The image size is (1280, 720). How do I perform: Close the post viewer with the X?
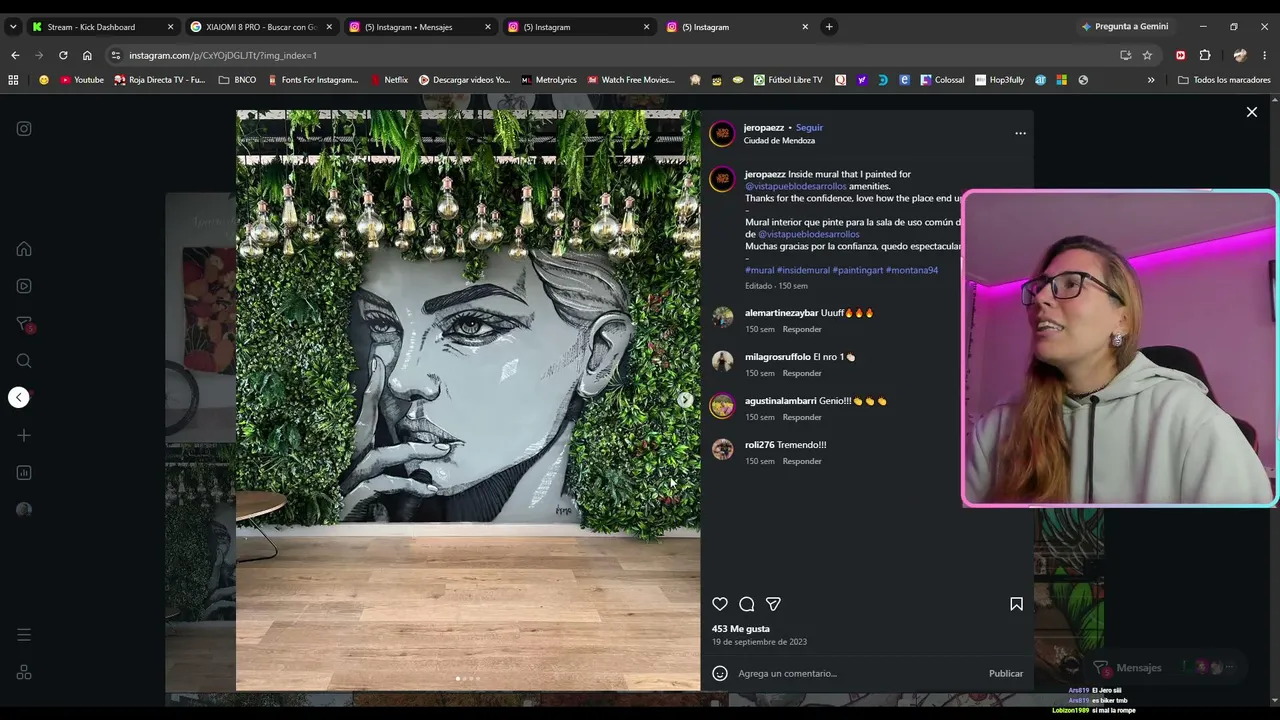tap(1252, 112)
